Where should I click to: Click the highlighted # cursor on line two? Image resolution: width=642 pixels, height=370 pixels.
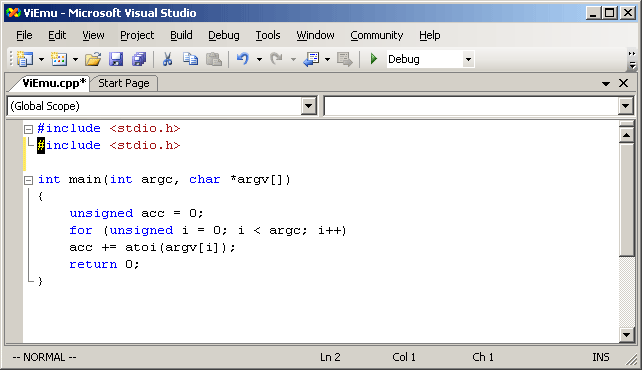[41, 145]
